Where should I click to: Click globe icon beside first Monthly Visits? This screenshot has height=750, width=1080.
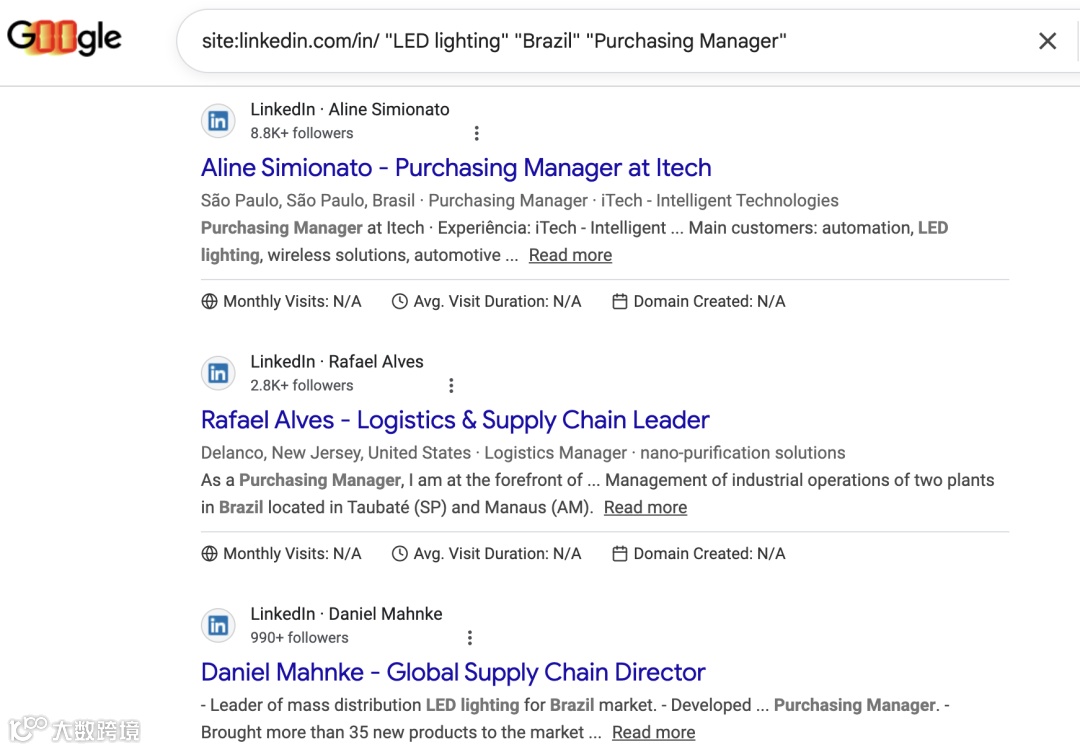click(x=210, y=301)
